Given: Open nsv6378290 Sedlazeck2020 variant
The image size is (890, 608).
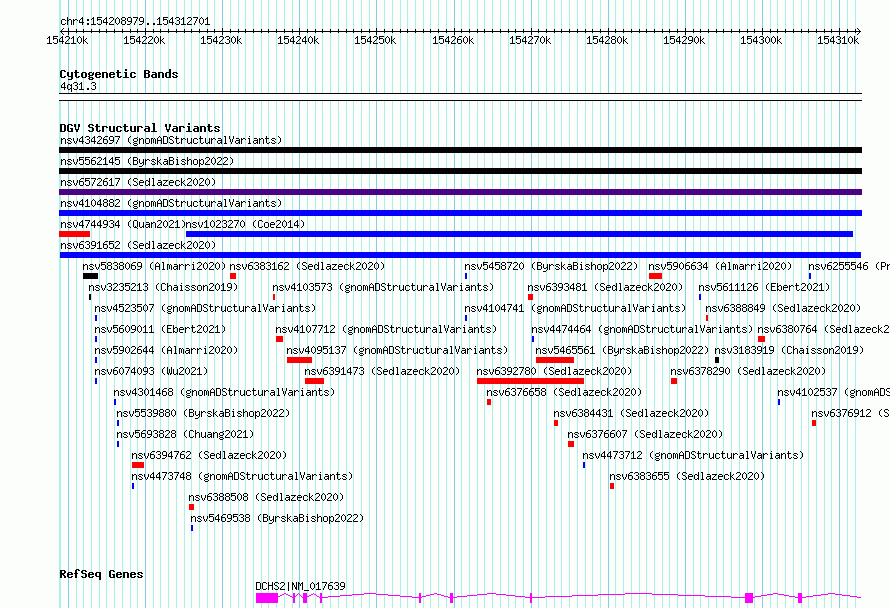Looking at the screenshot, I should [748, 371].
